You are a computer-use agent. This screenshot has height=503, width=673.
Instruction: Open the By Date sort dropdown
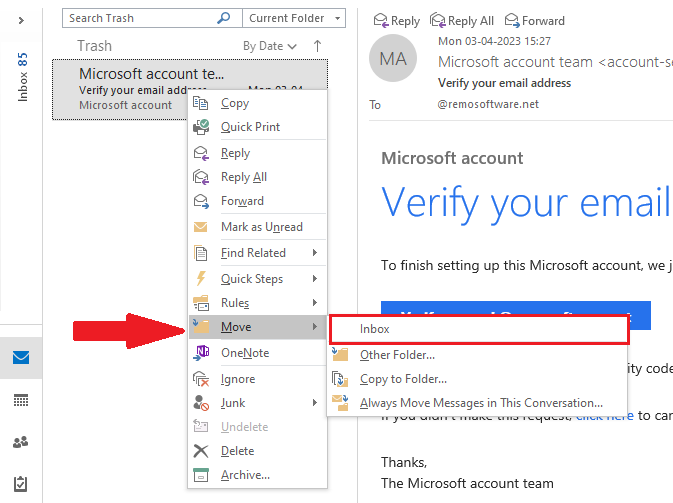(x=270, y=46)
